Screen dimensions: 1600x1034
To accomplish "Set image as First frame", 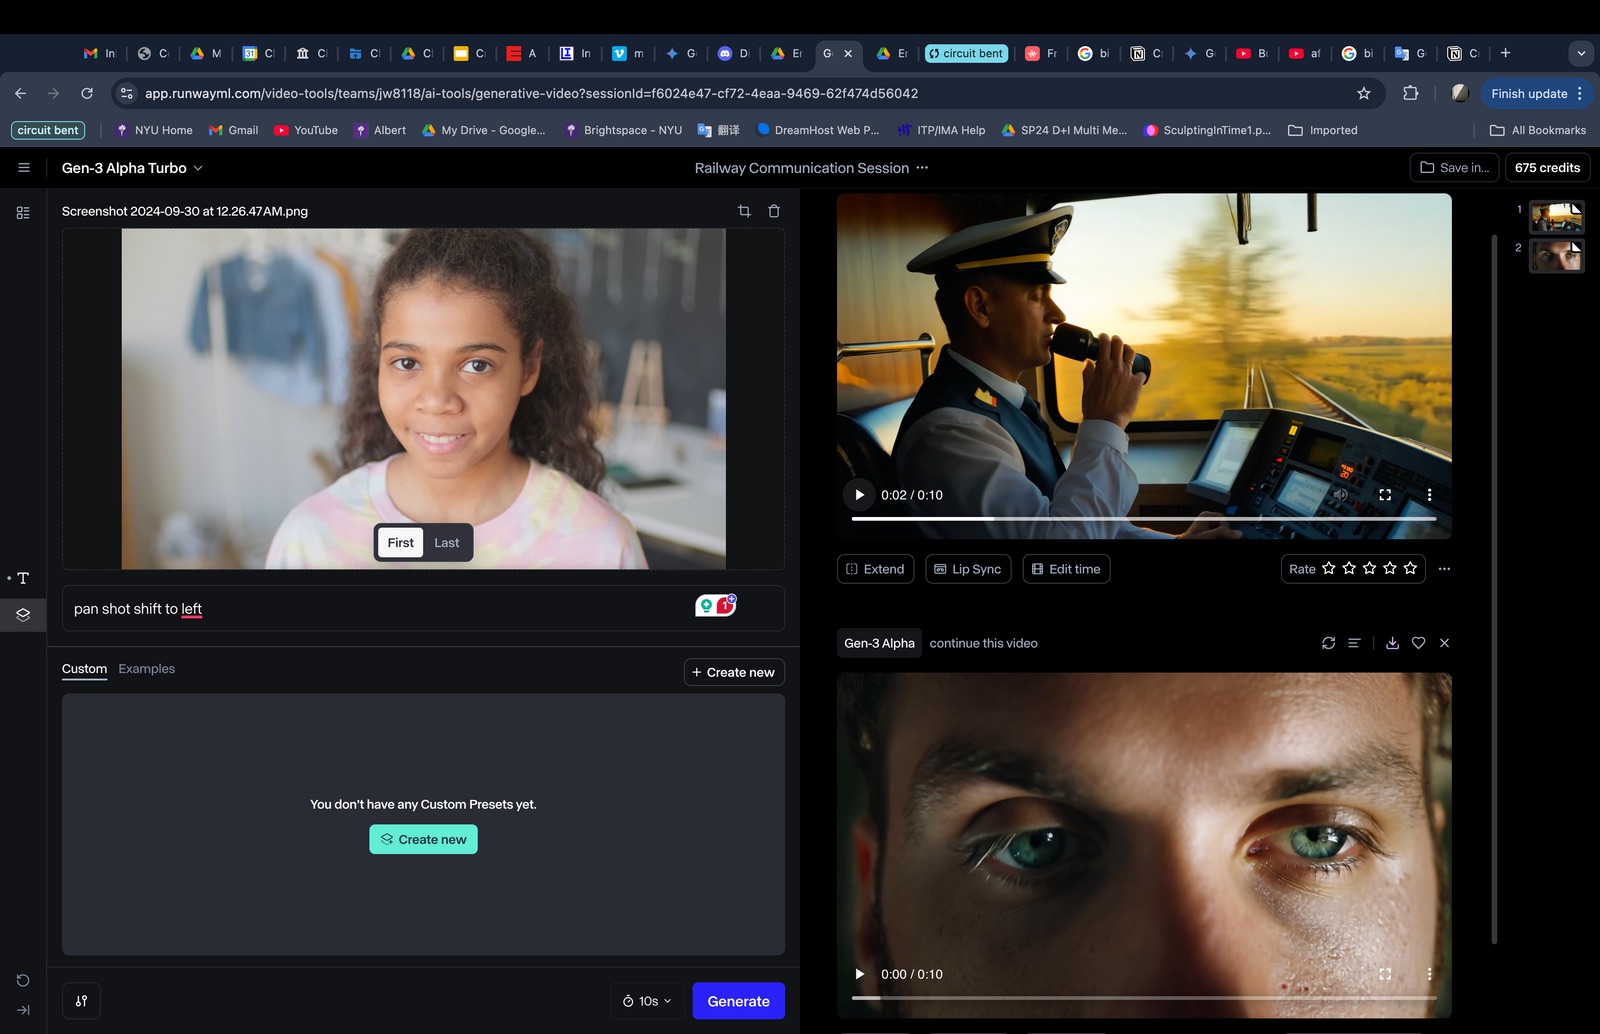I will [400, 543].
